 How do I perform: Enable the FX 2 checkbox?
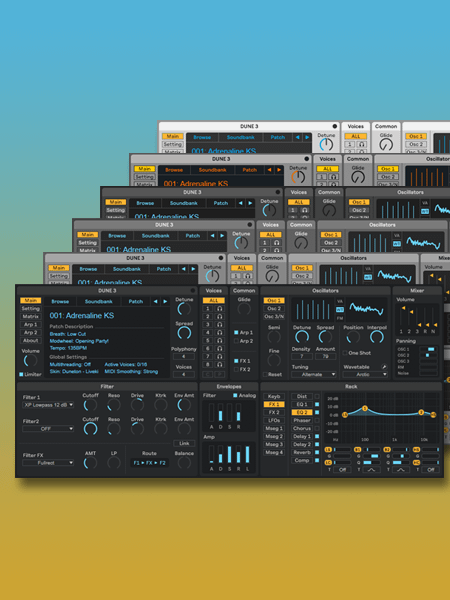pos(236,369)
